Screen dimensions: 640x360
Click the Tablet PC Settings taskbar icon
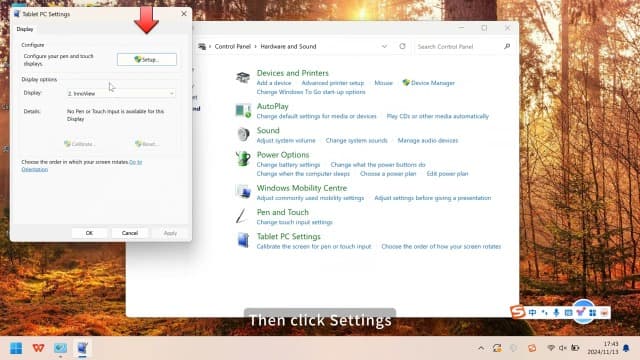tap(82, 348)
